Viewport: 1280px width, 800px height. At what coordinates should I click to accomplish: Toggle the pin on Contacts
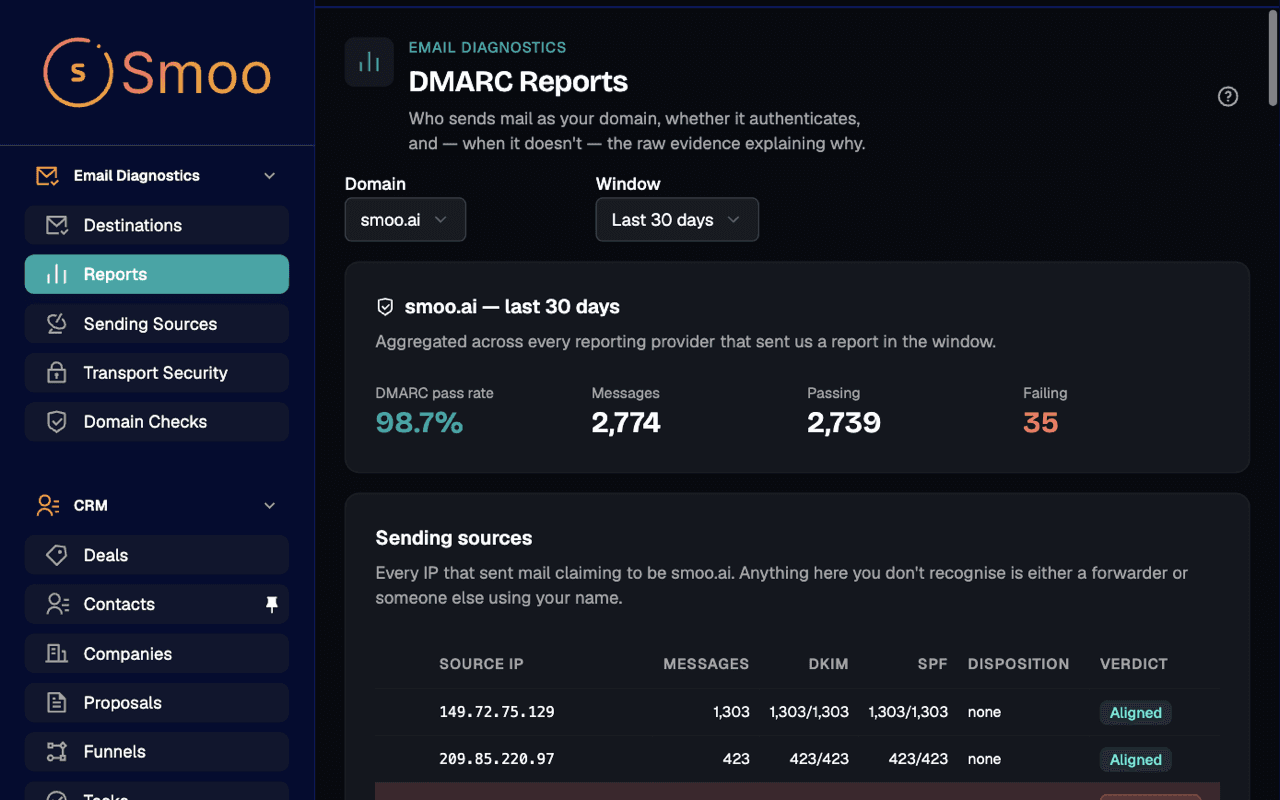pyautogui.click(x=271, y=604)
